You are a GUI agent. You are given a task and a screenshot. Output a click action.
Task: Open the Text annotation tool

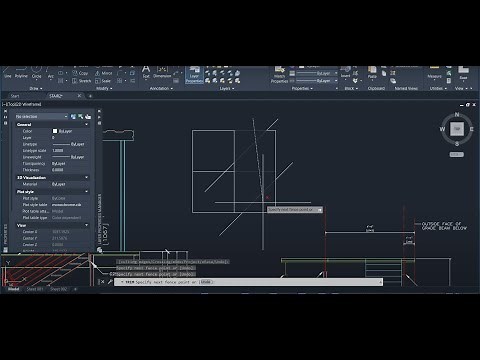146,72
